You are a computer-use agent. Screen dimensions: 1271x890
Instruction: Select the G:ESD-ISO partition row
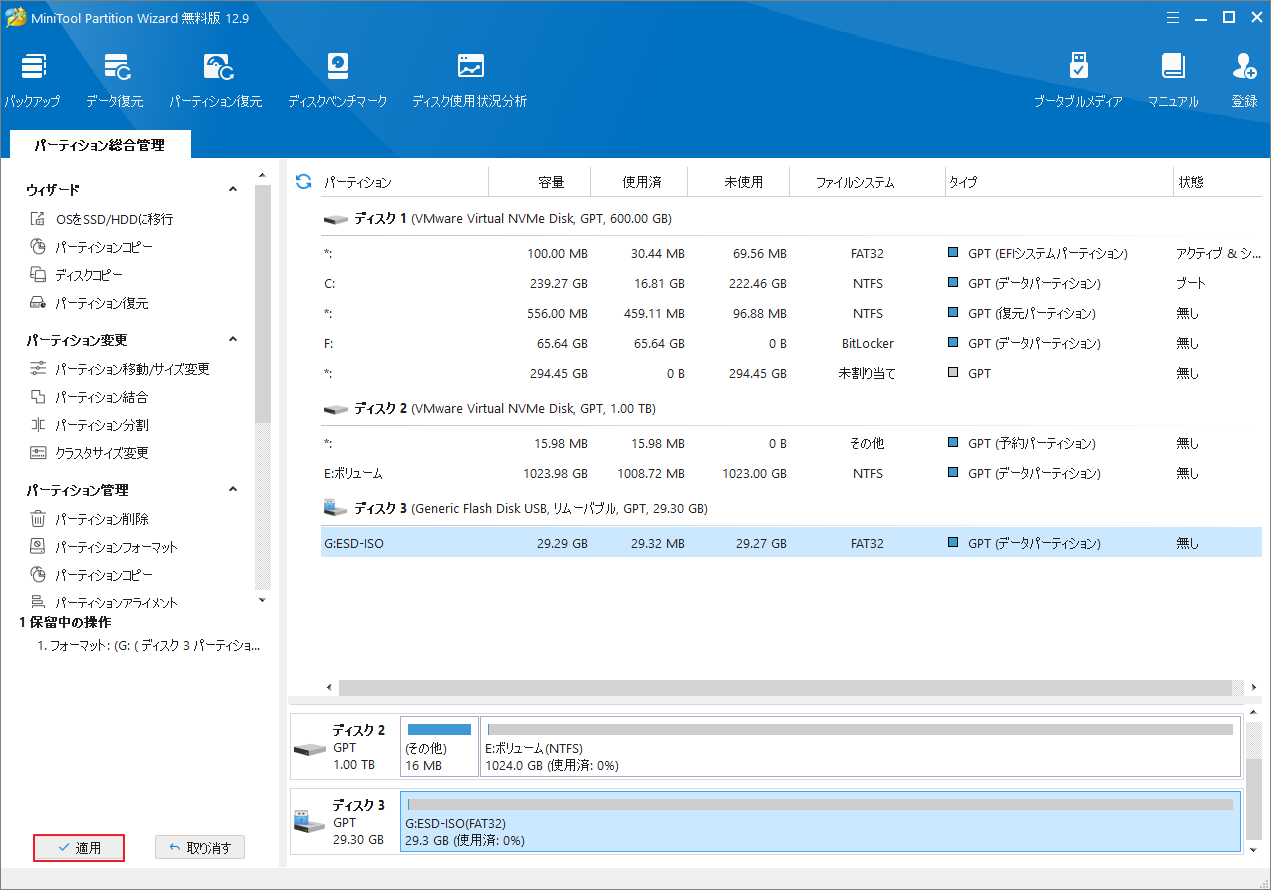(791, 543)
